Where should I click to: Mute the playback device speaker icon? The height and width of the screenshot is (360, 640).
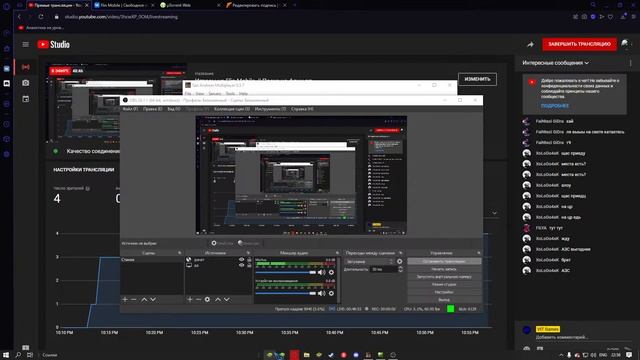tap(322, 293)
